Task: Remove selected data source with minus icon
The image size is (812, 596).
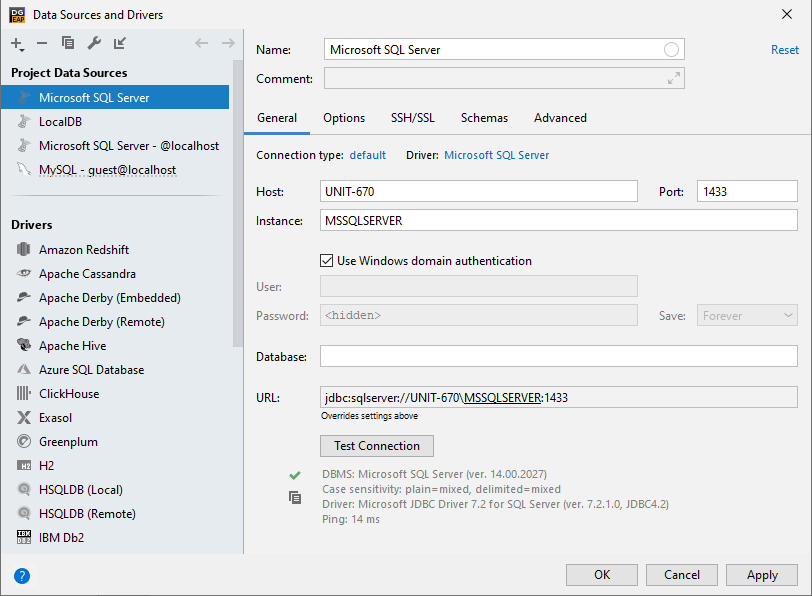Action: [42, 43]
